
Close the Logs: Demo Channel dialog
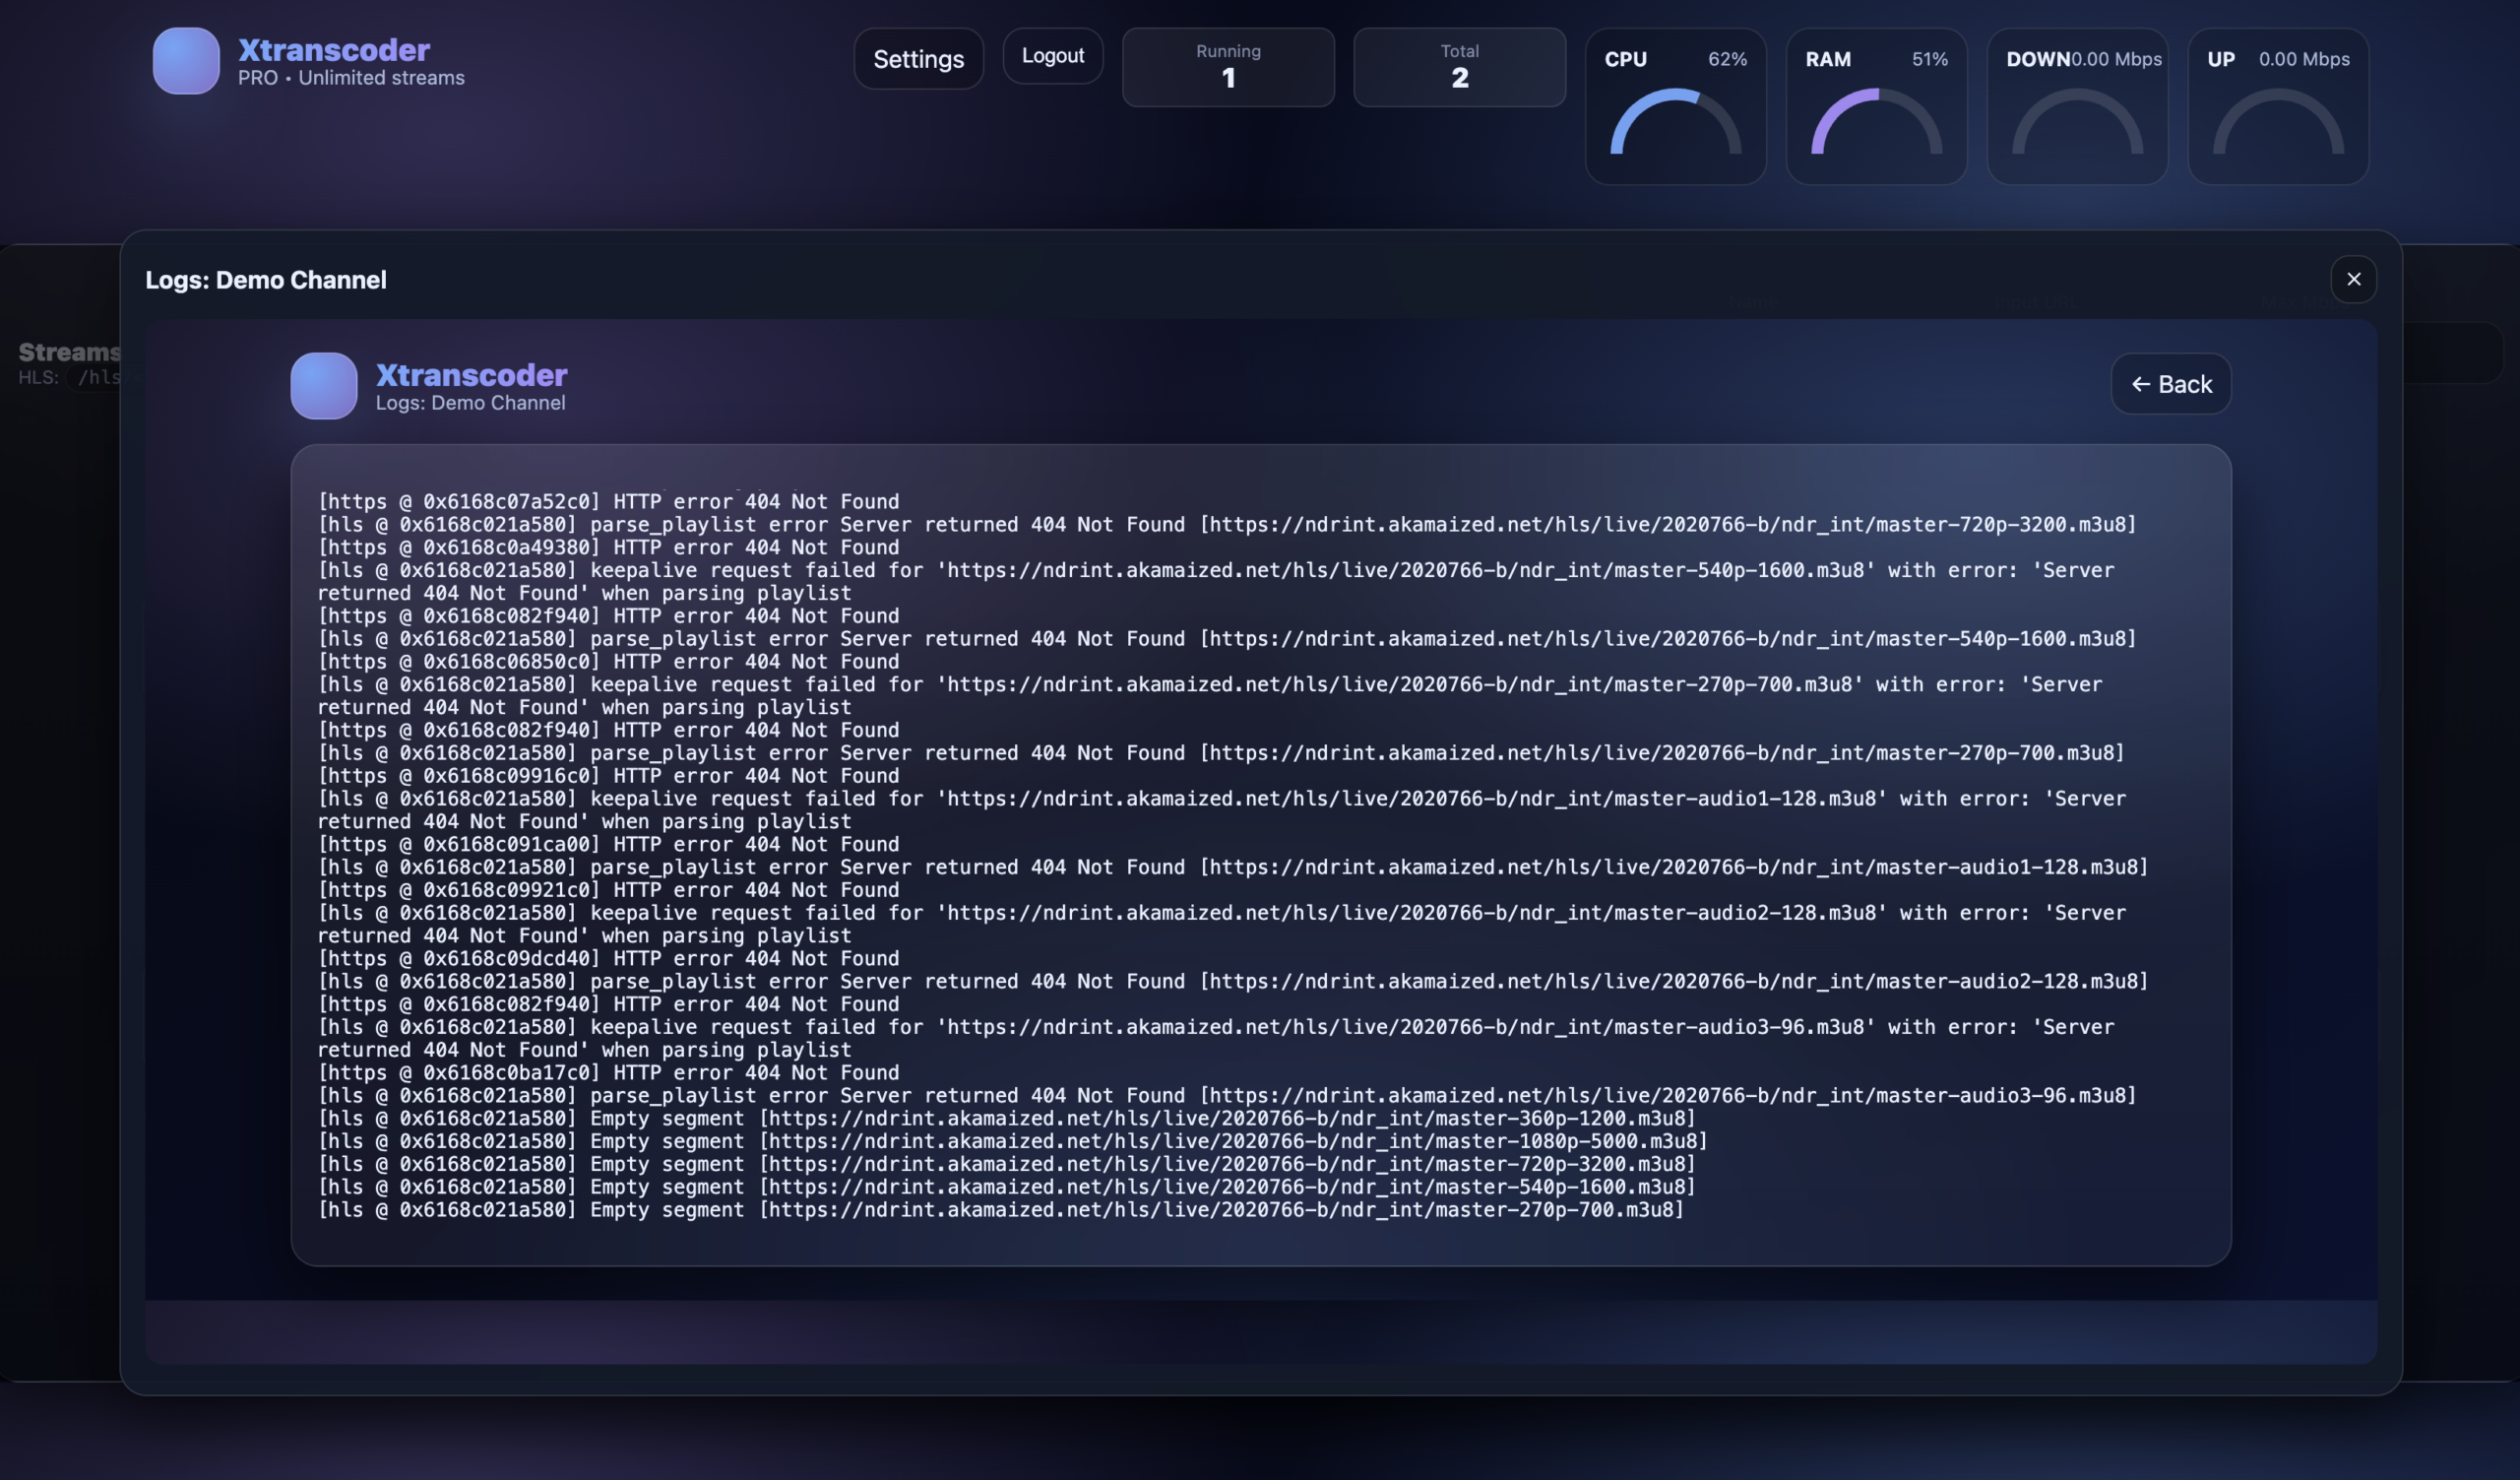tap(2353, 279)
